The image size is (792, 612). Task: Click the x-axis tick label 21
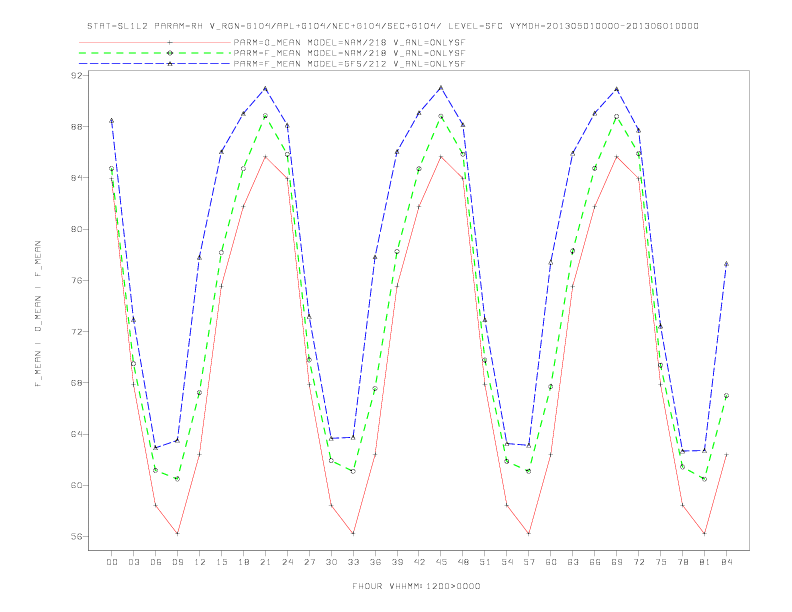265,562
